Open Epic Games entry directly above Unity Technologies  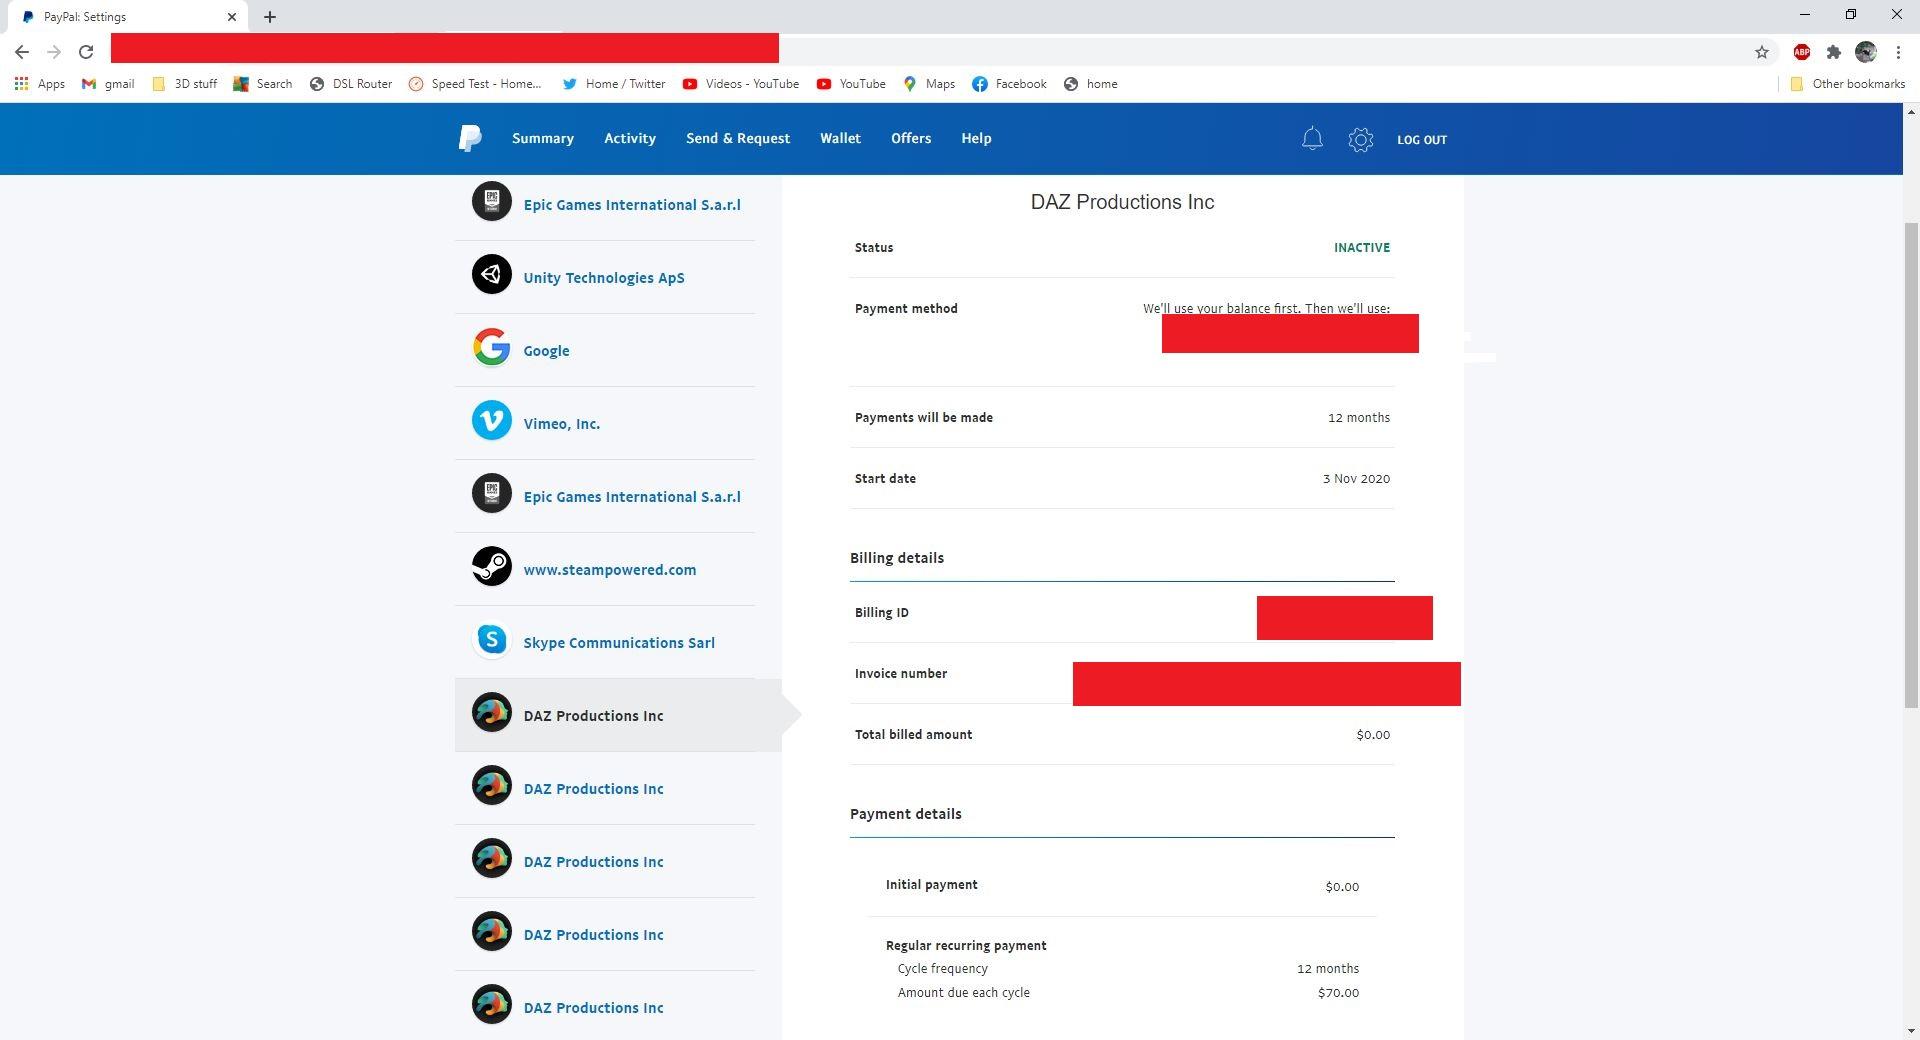tap(605, 204)
